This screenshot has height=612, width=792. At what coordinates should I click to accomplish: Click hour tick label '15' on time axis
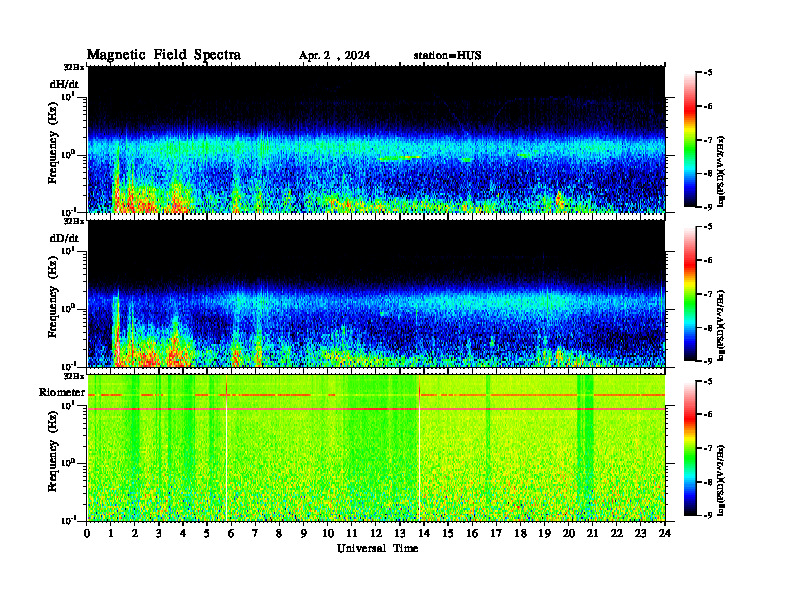(x=448, y=533)
